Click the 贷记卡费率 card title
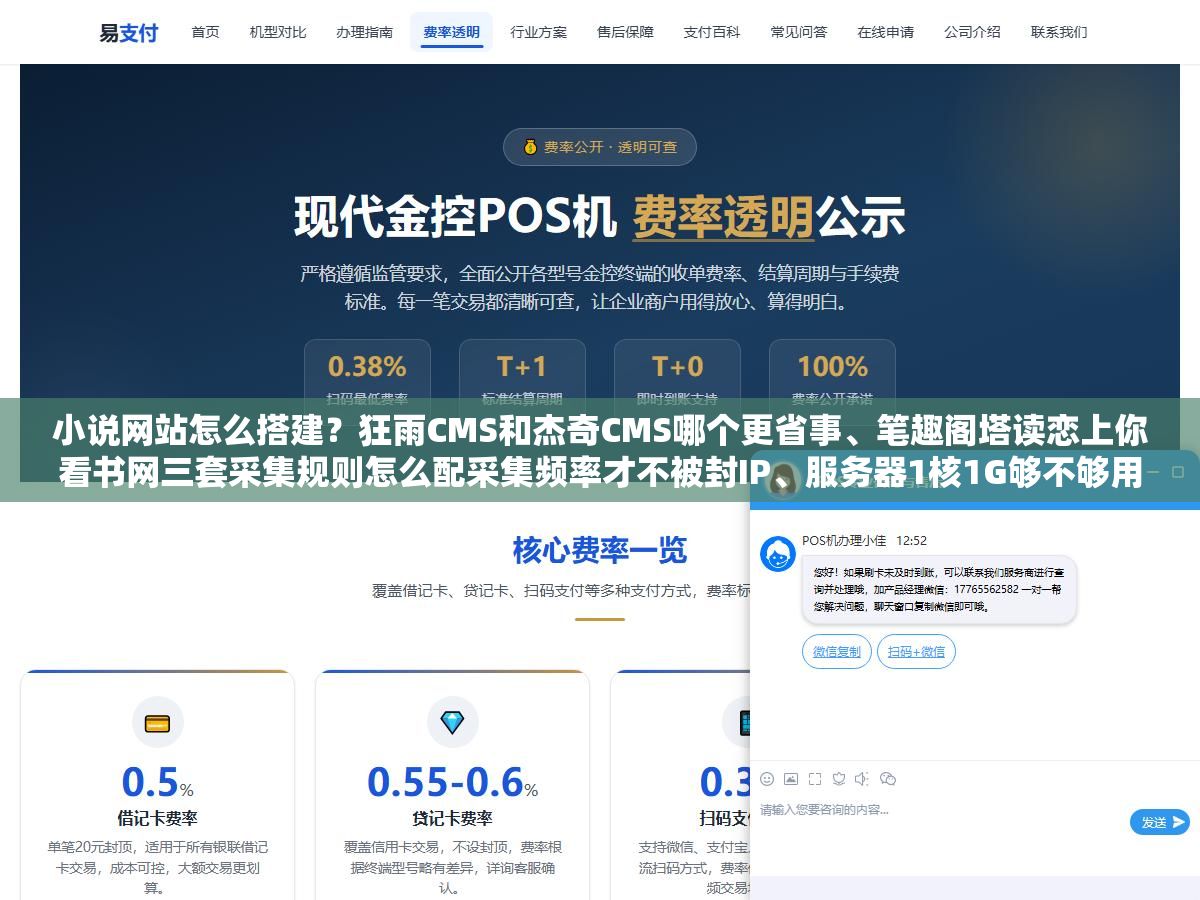1200x900 pixels. (x=452, y=818)
